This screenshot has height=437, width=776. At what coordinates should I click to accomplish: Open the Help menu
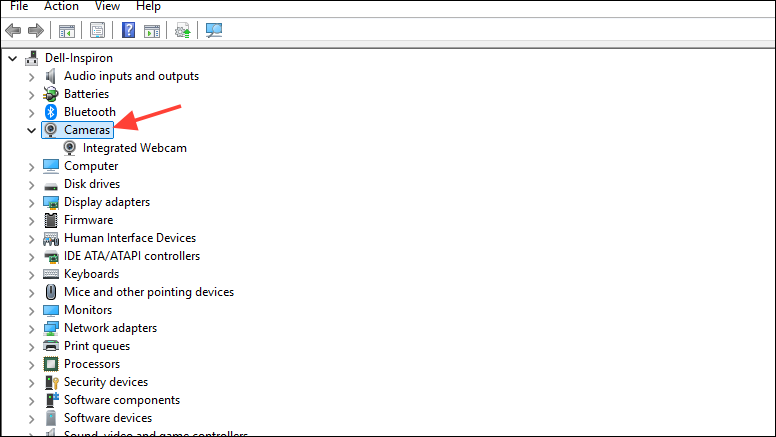coord(148,6)
